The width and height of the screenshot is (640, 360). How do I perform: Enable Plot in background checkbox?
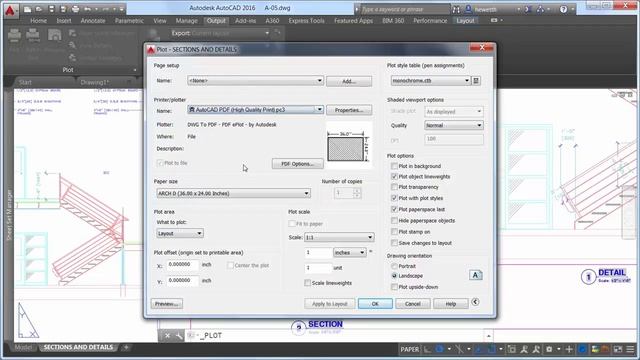[394, 166]
